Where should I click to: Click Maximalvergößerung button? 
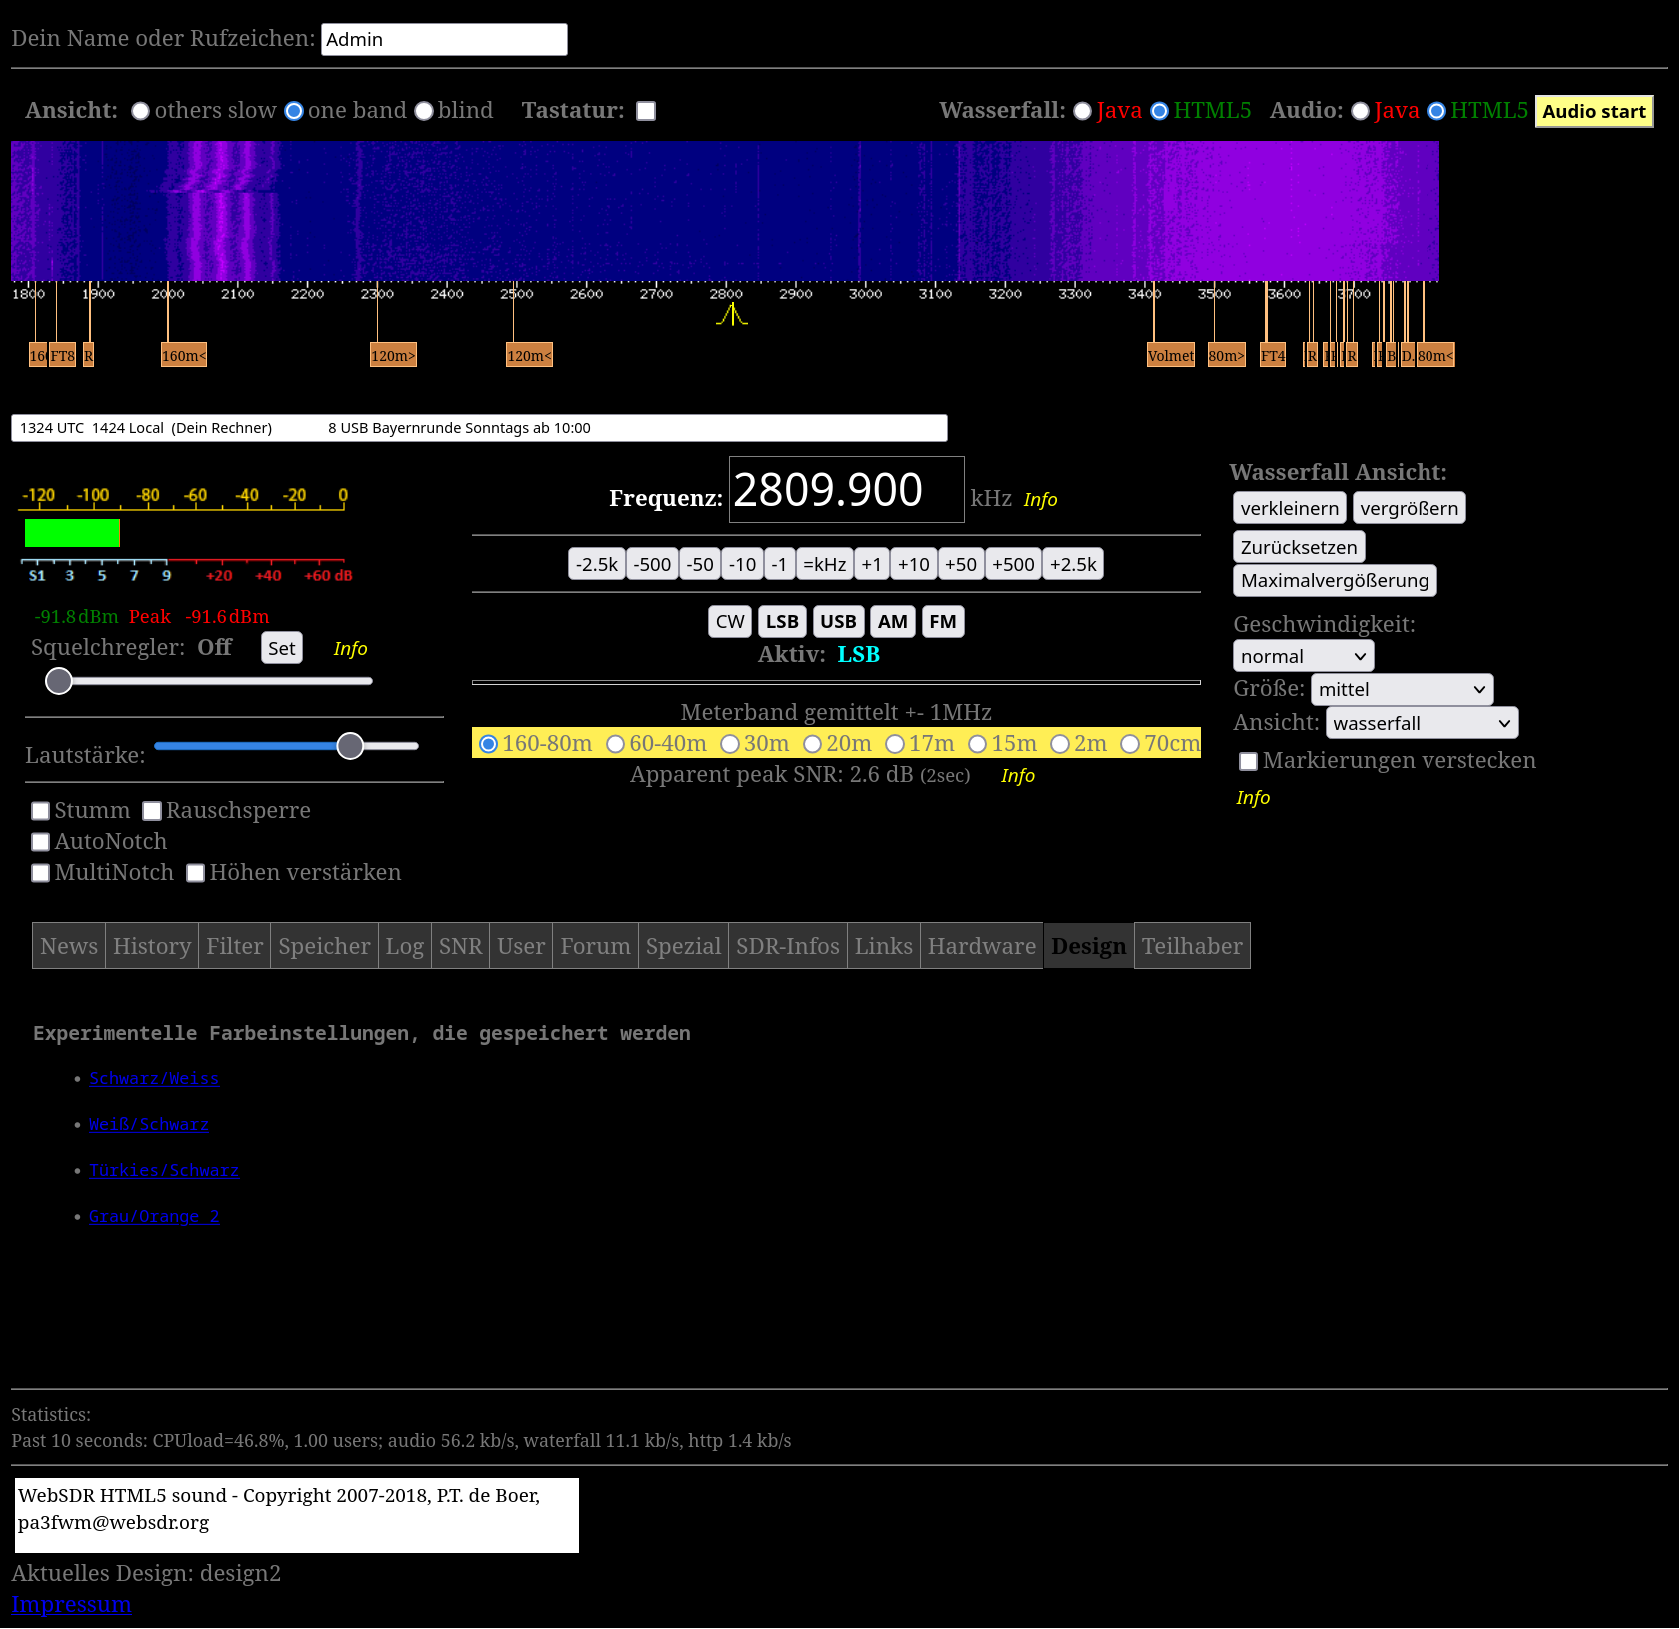point(1335,580)
